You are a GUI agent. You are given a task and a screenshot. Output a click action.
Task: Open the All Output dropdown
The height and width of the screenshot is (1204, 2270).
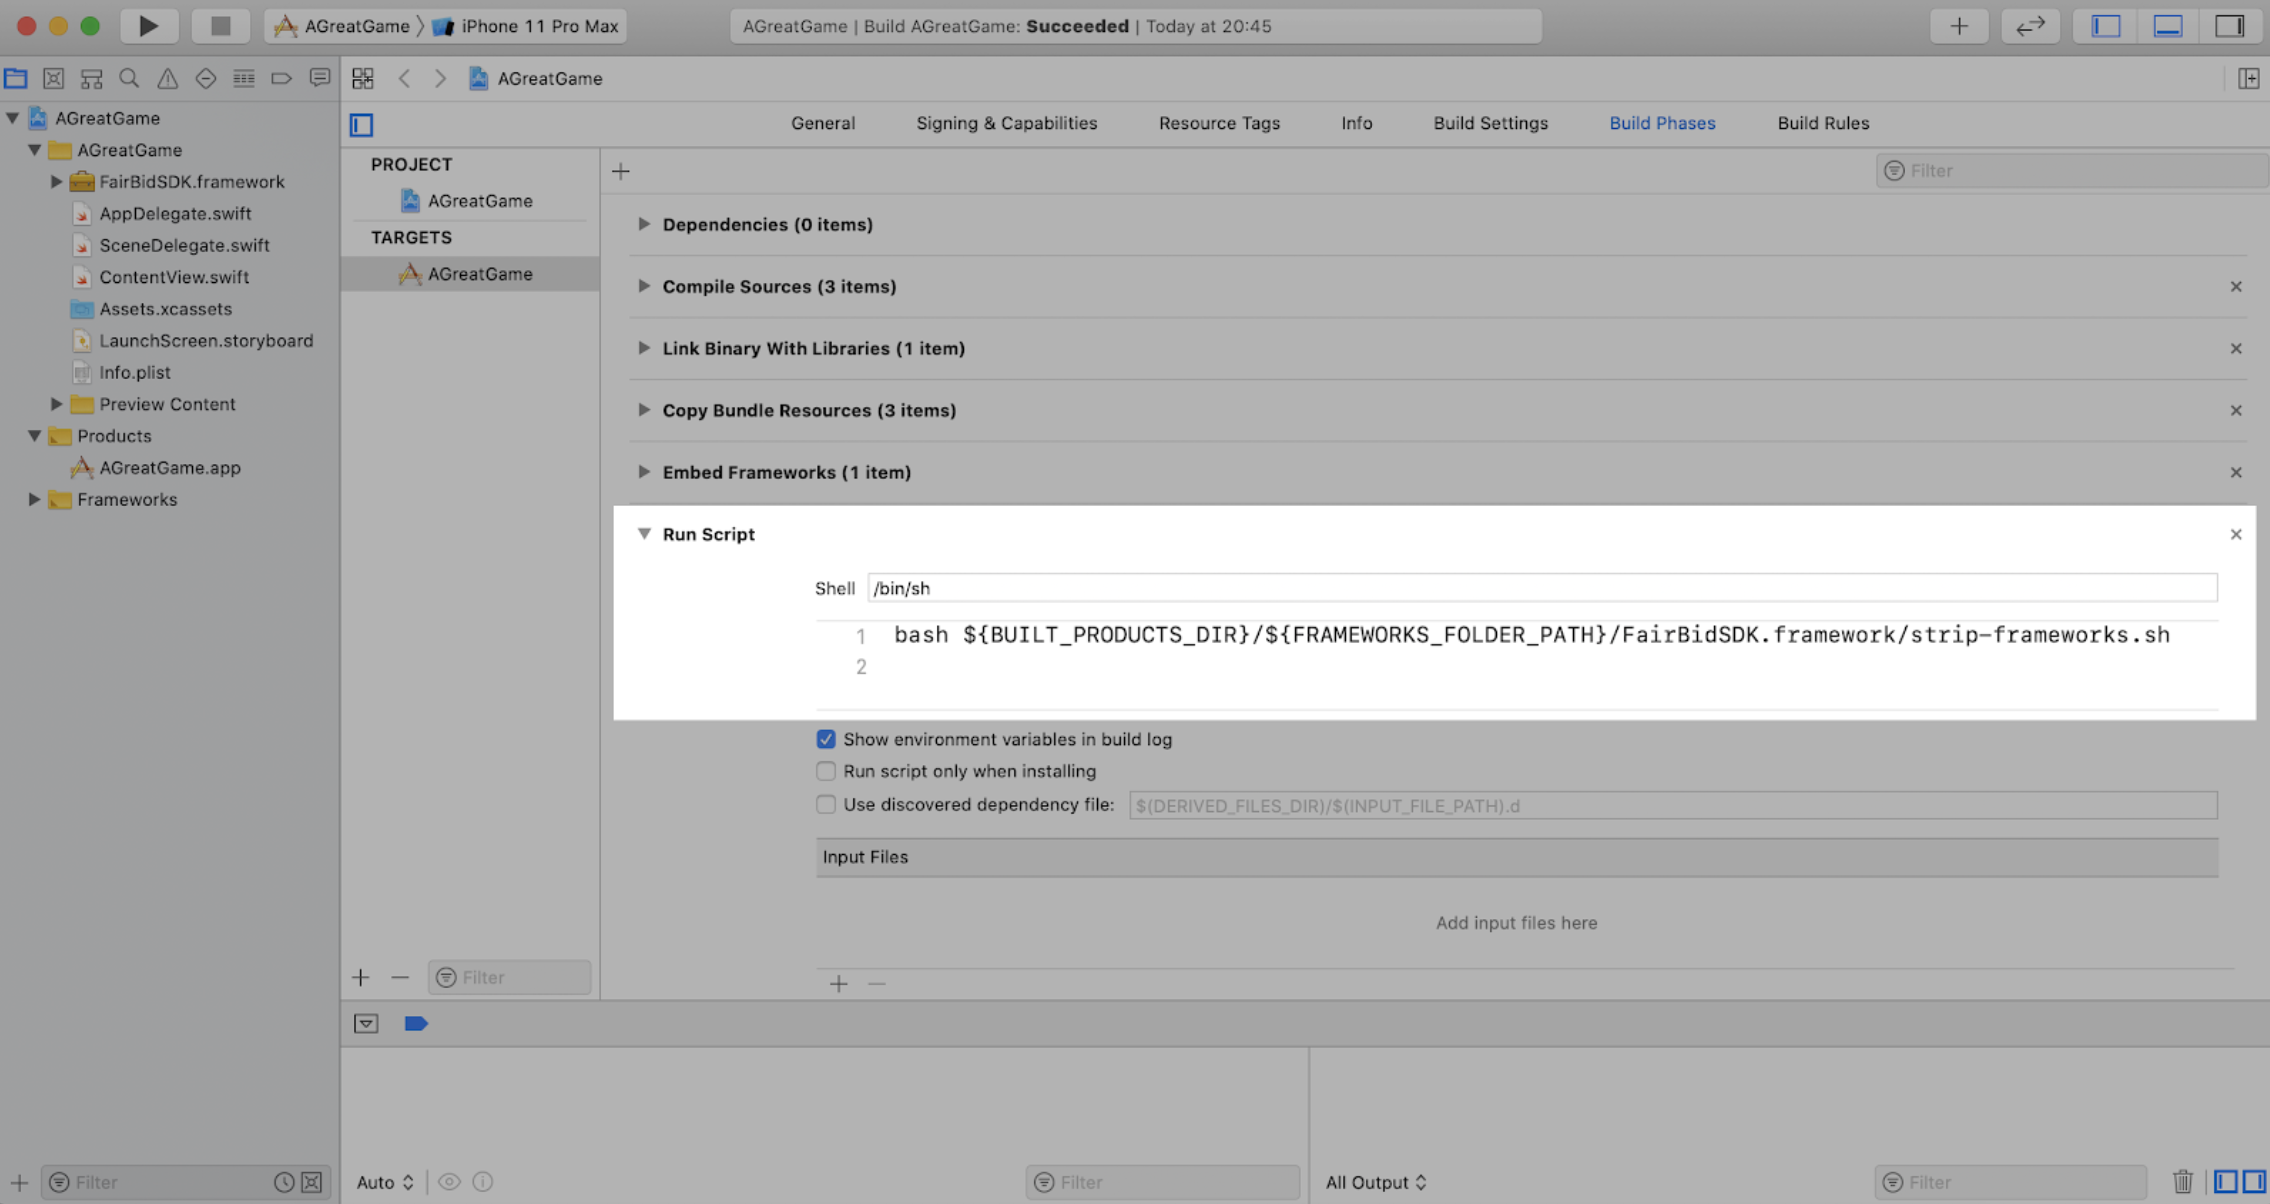pos(1375,1182)
